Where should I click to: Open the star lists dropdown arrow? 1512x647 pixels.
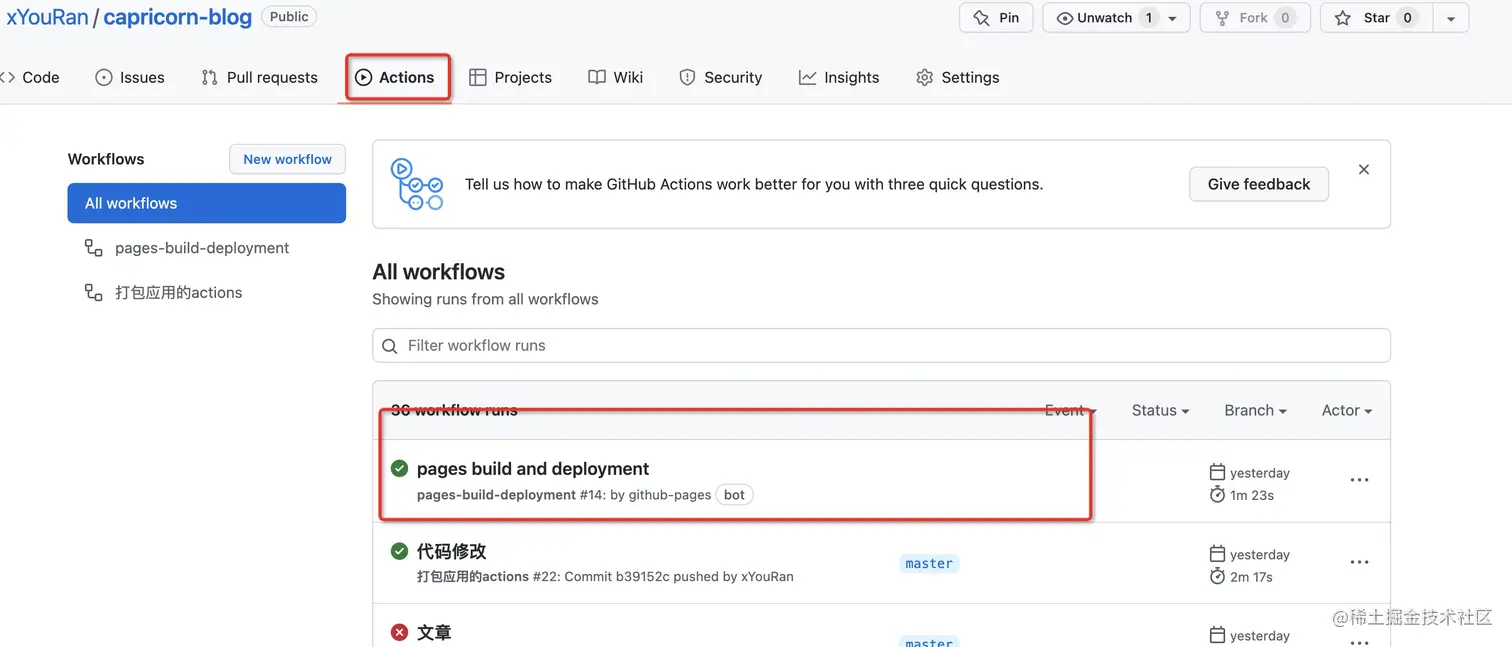(1451, 17)
